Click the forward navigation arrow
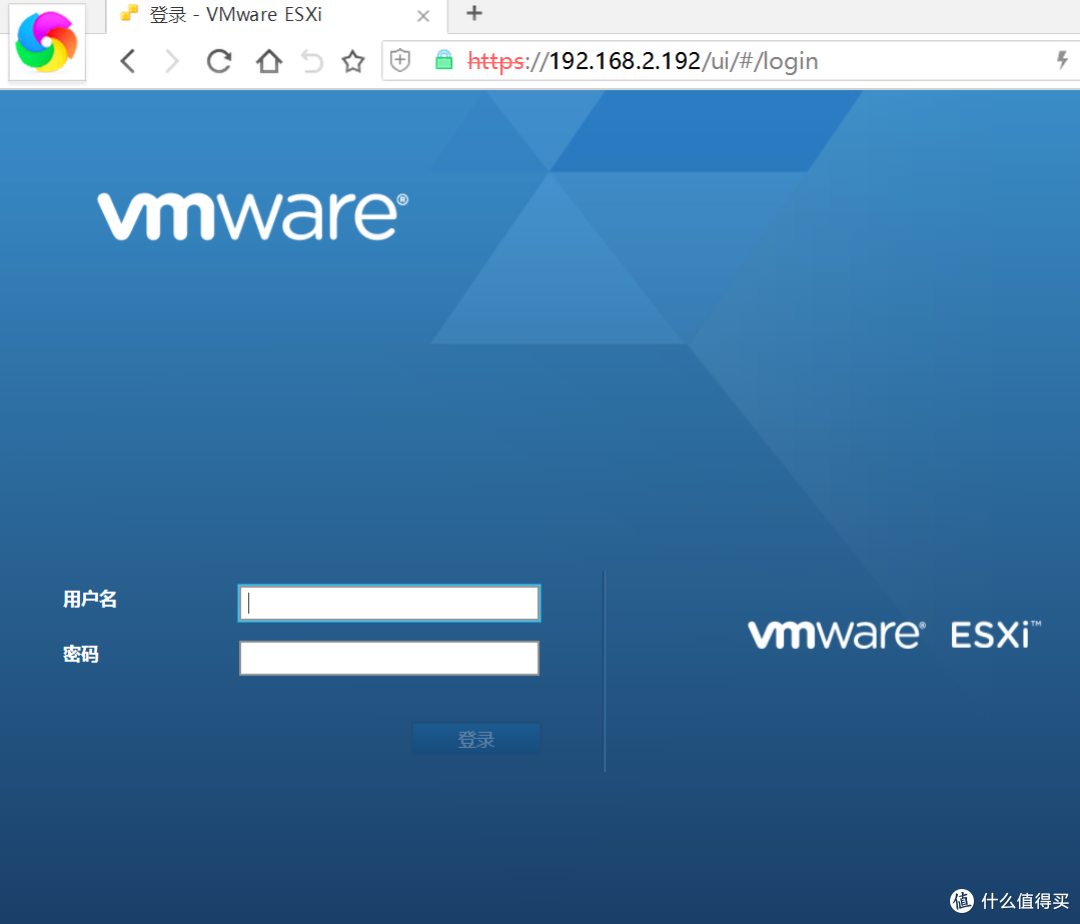The height and width of the screenshot is (924, 1080). 172,60
